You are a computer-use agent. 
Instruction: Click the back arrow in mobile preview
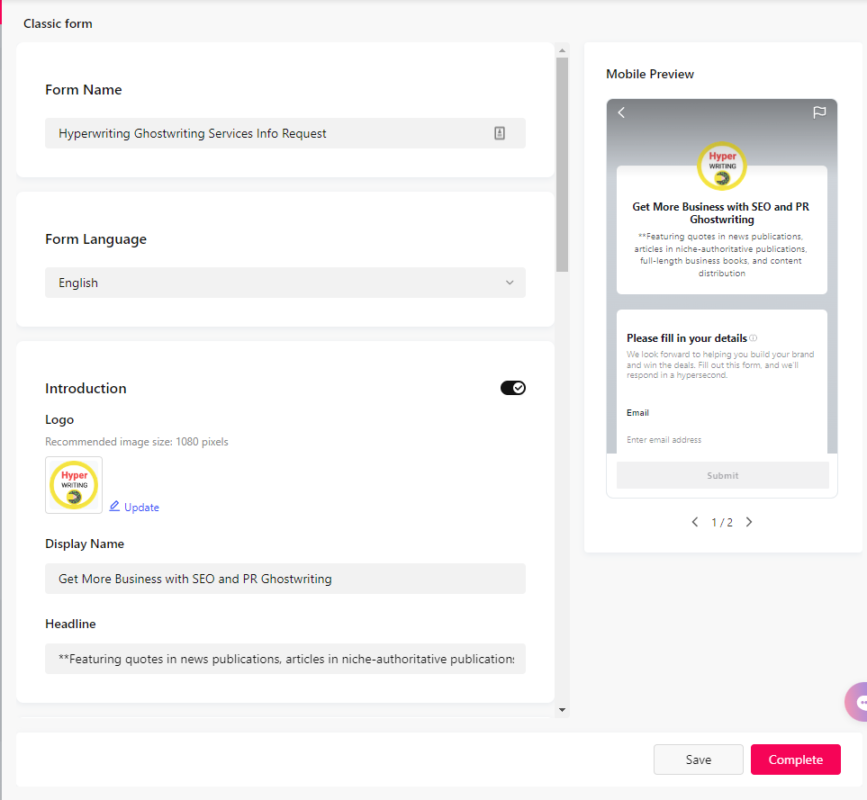click(x=621, y=113)
